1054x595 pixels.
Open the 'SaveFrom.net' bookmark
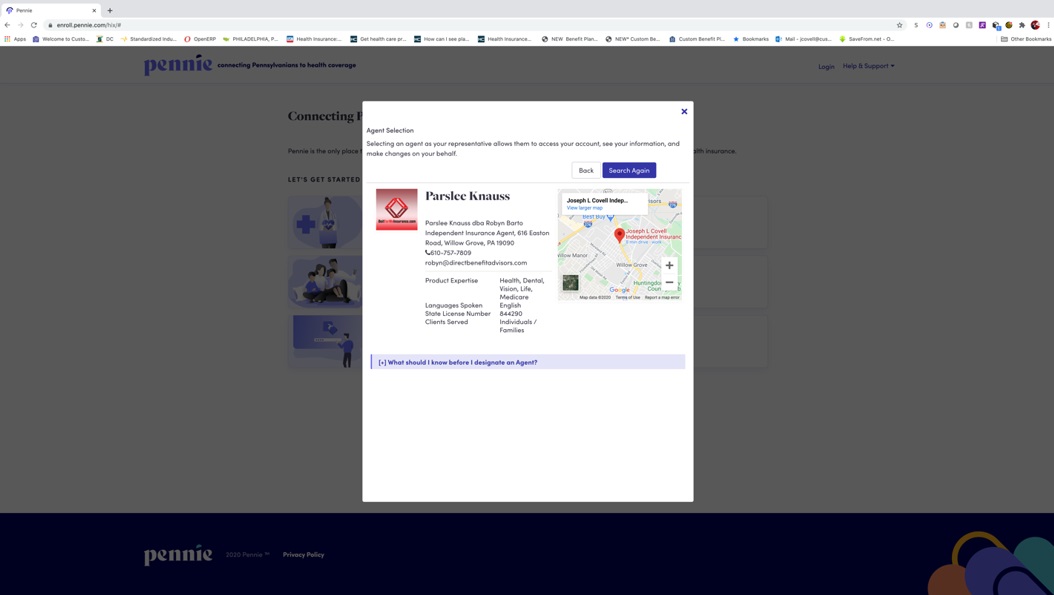[x=866, y=39]
